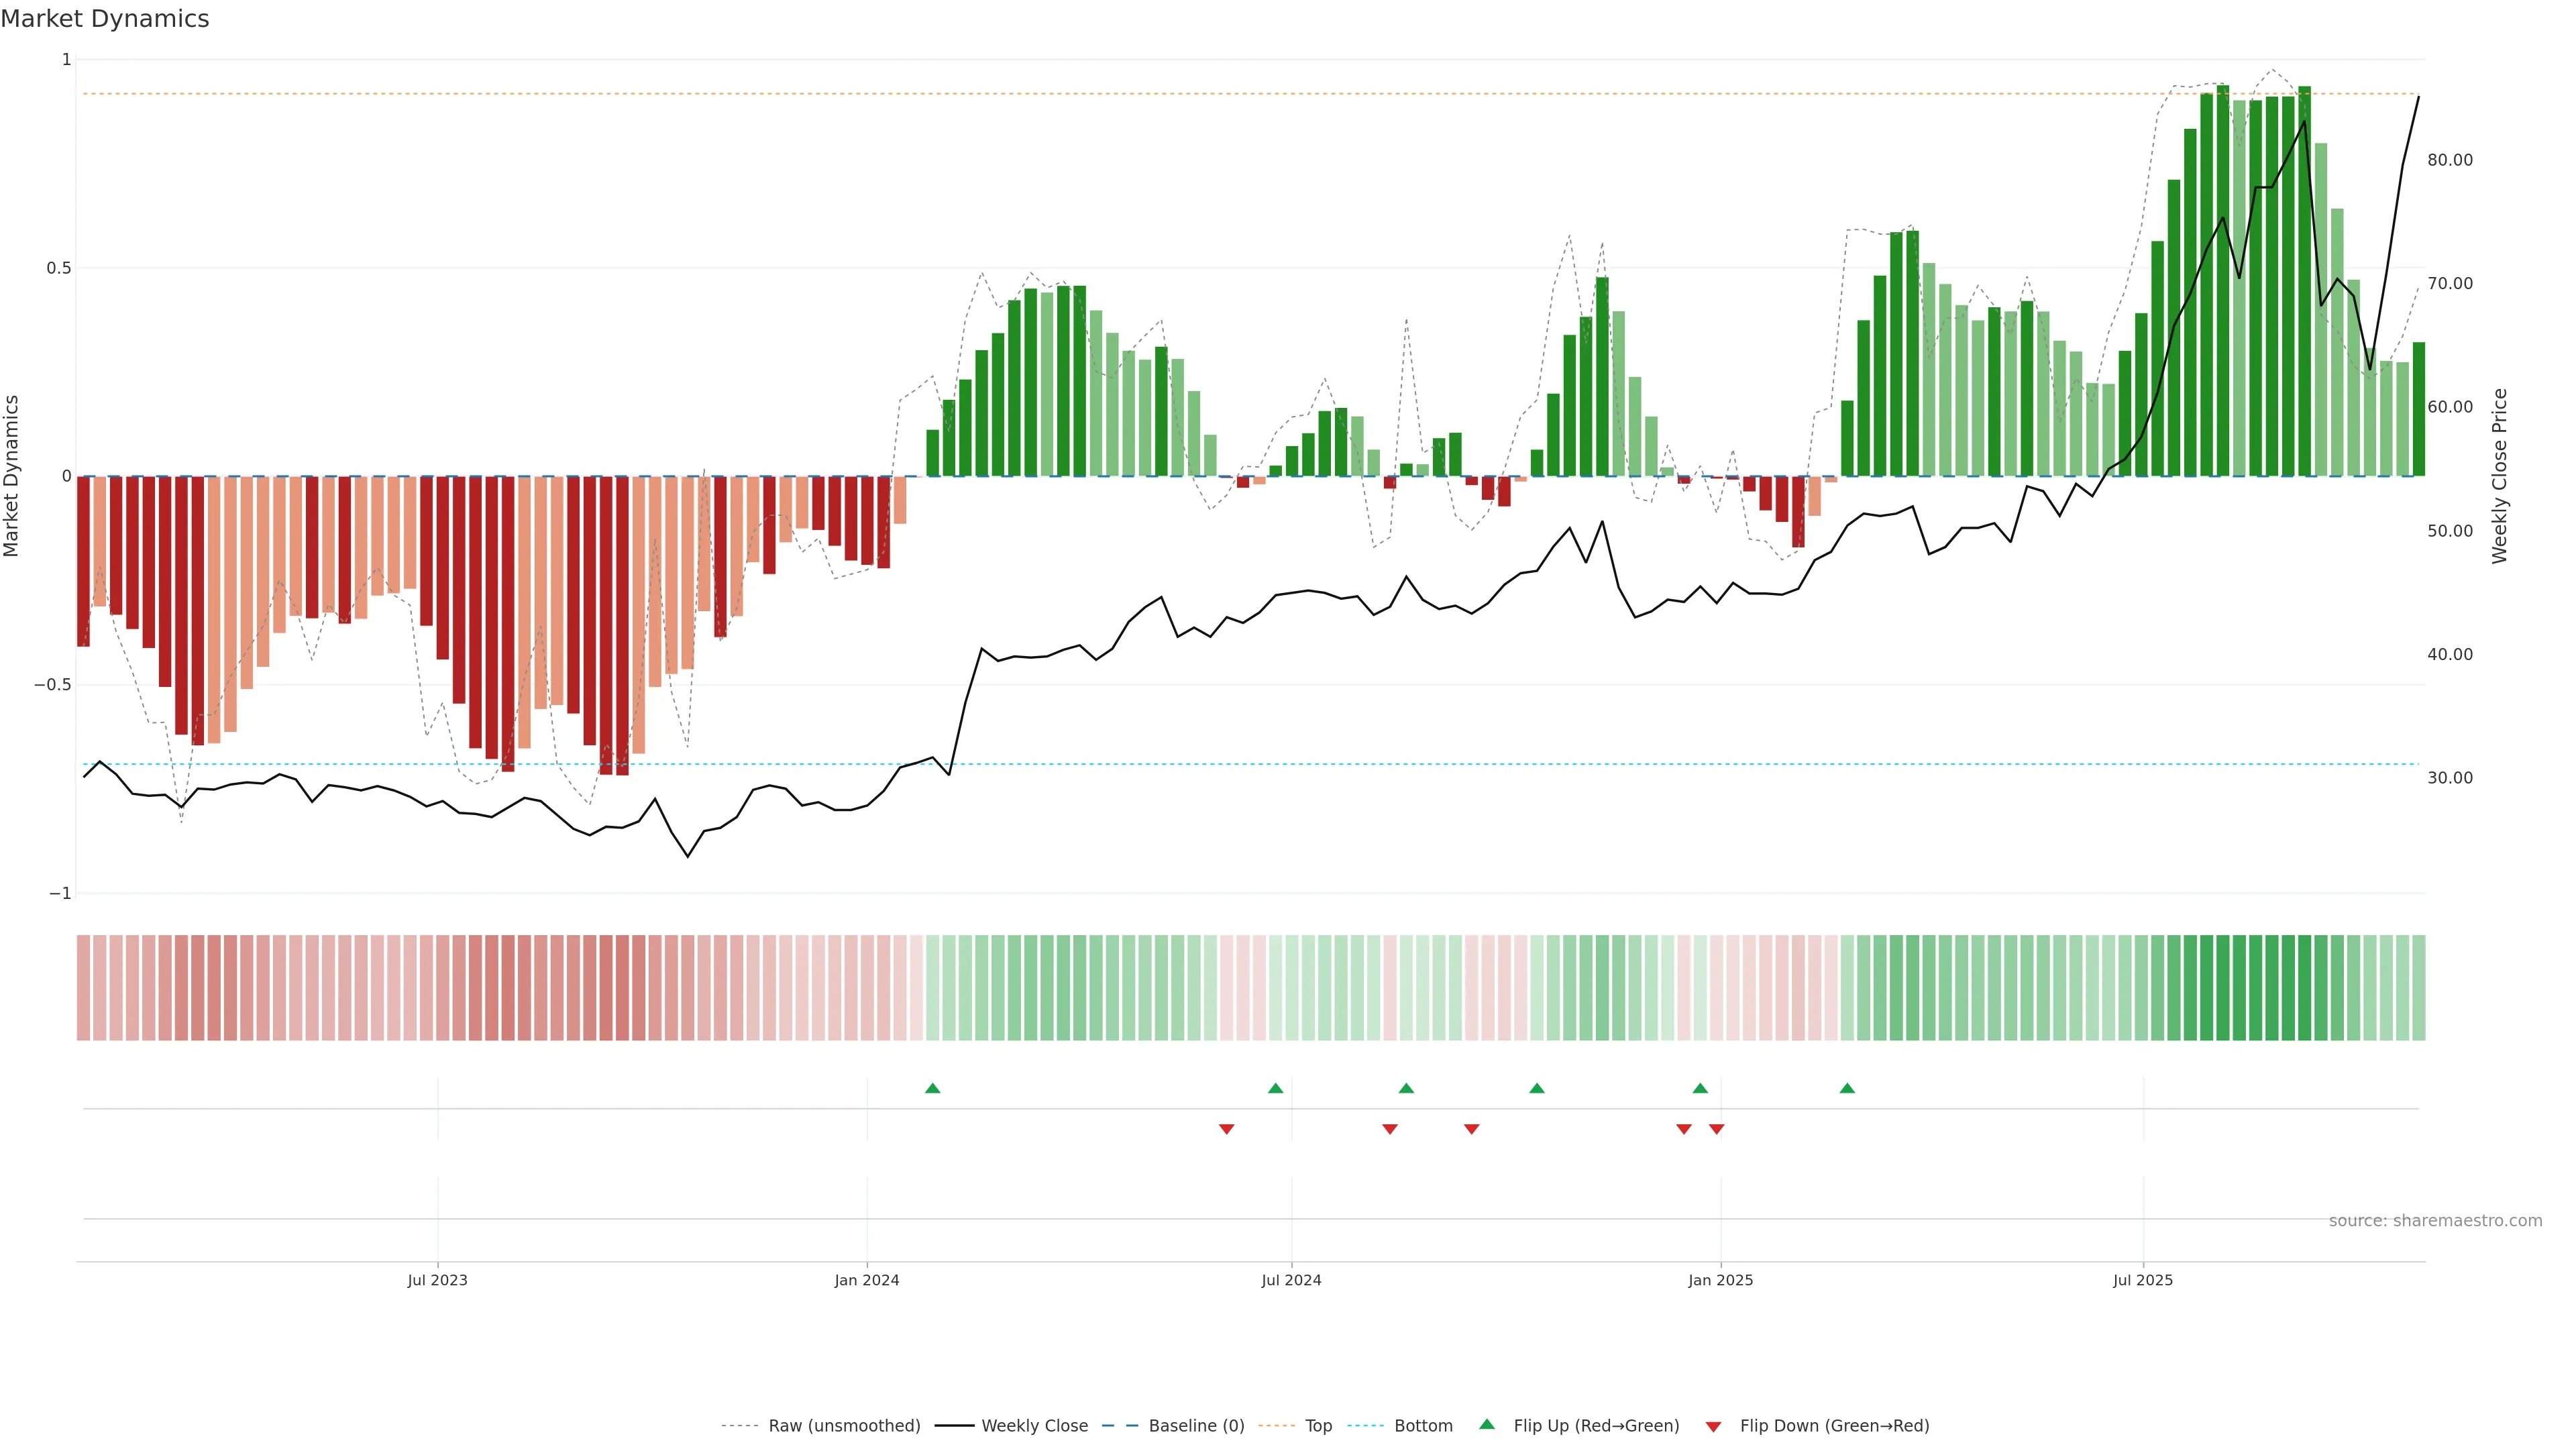Click the 80.00 price axis tick label
This screenshot has width=2576, height=1449.
tap(2449, 160)
